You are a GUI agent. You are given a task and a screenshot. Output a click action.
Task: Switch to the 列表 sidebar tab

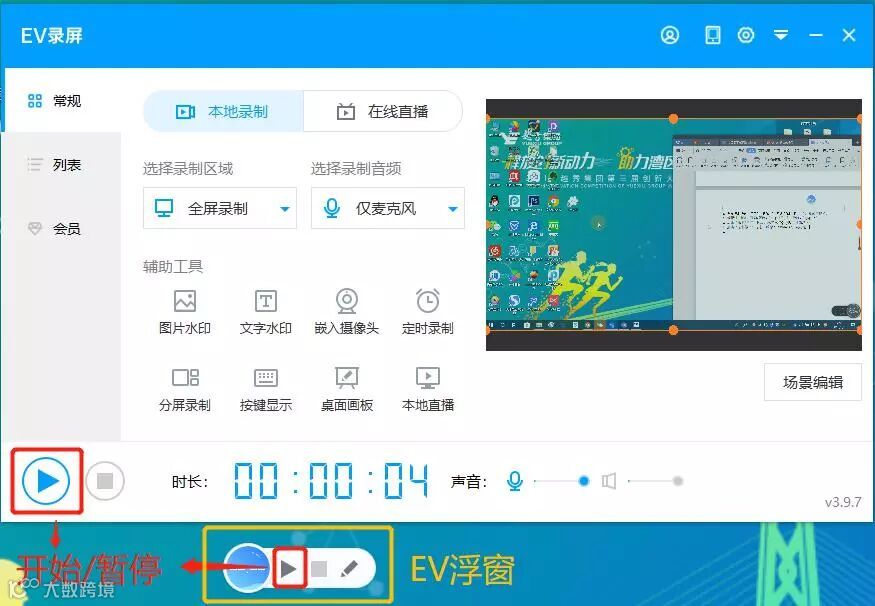point(61,165)
